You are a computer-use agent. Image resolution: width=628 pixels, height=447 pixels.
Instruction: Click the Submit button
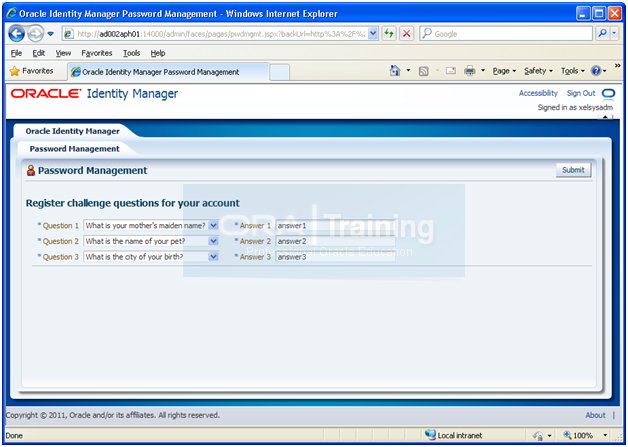click(x=573, y=170)
